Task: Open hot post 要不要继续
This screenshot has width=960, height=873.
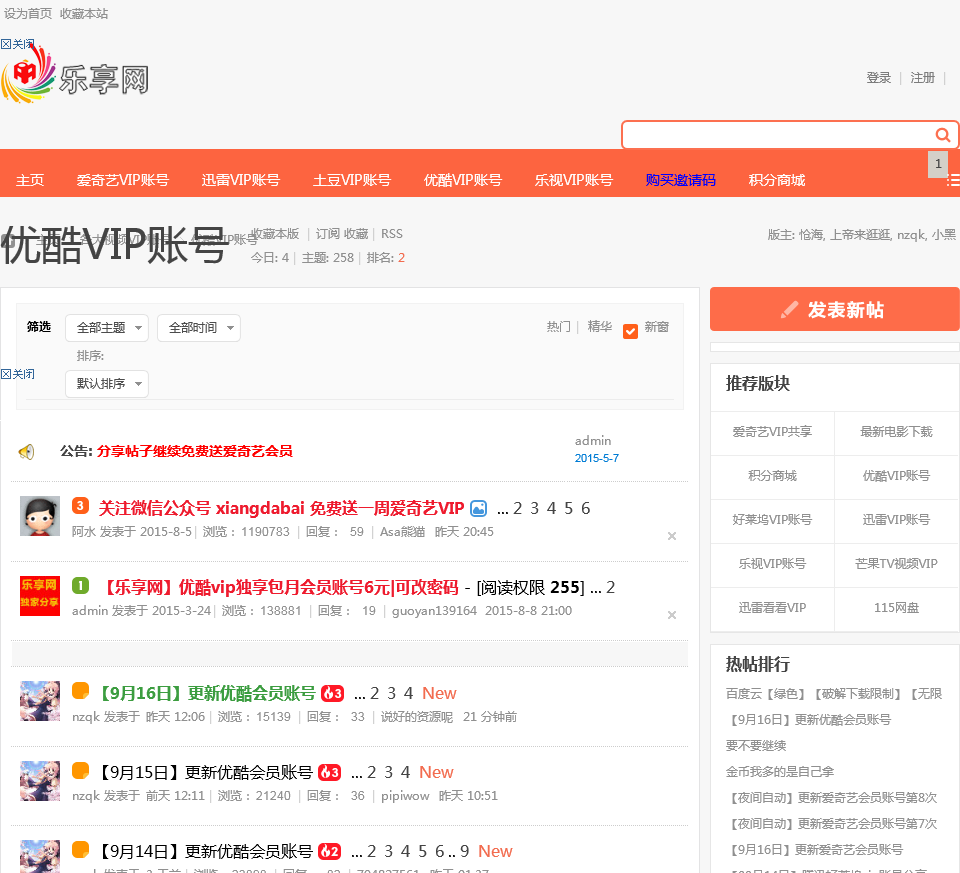Action: (756, 746)
